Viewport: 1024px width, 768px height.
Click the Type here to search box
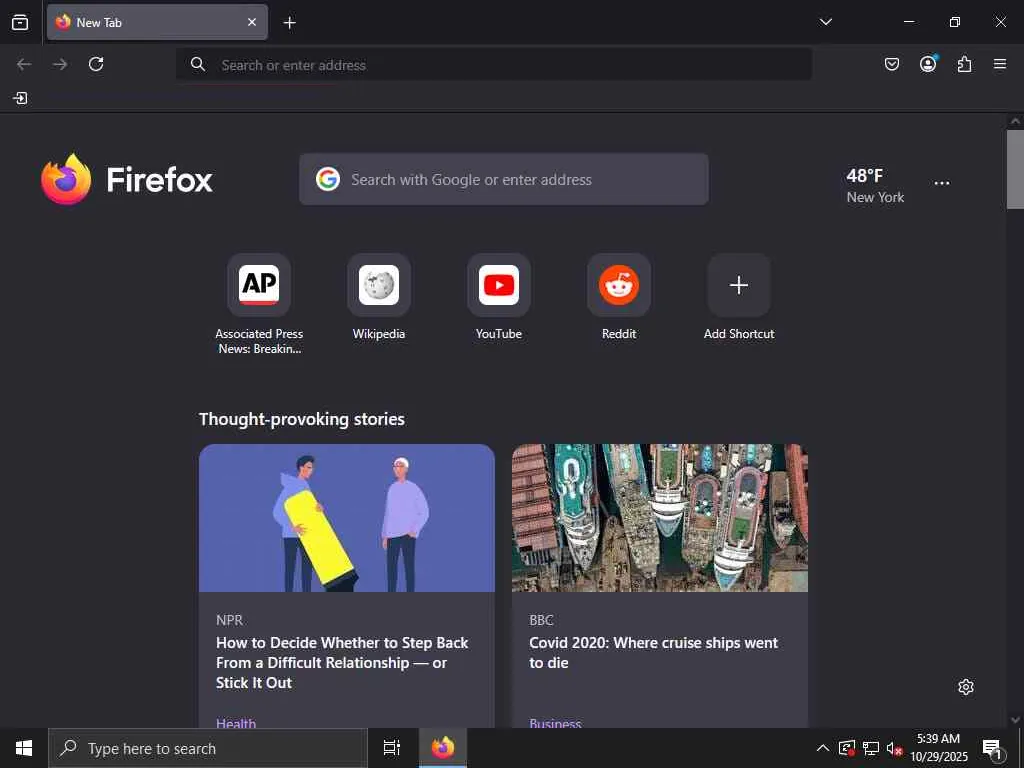click(208, 748)
